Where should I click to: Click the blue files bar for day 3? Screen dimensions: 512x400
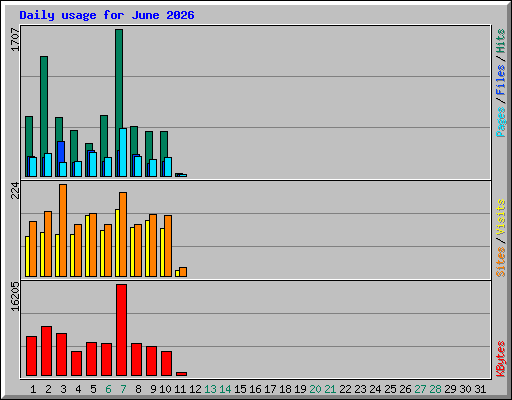coord(61,152)
